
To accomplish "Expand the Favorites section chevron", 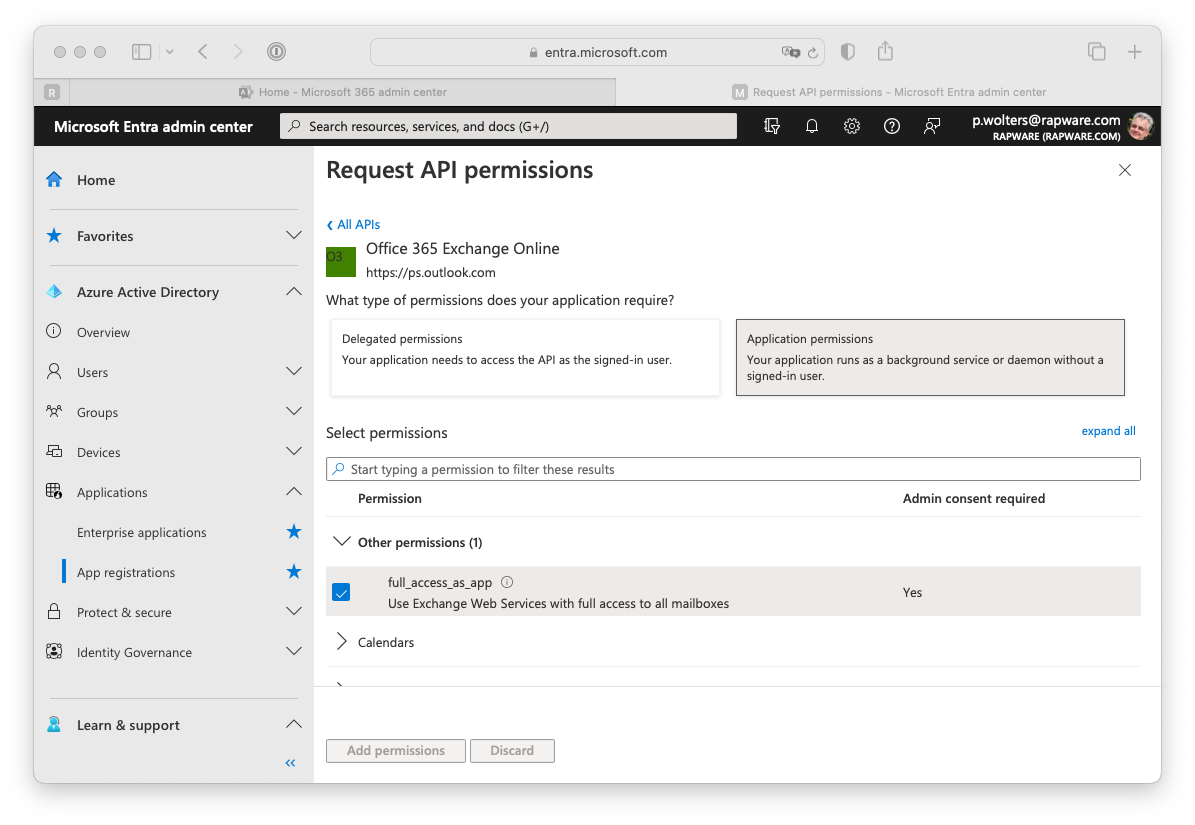I will point(293,235).
